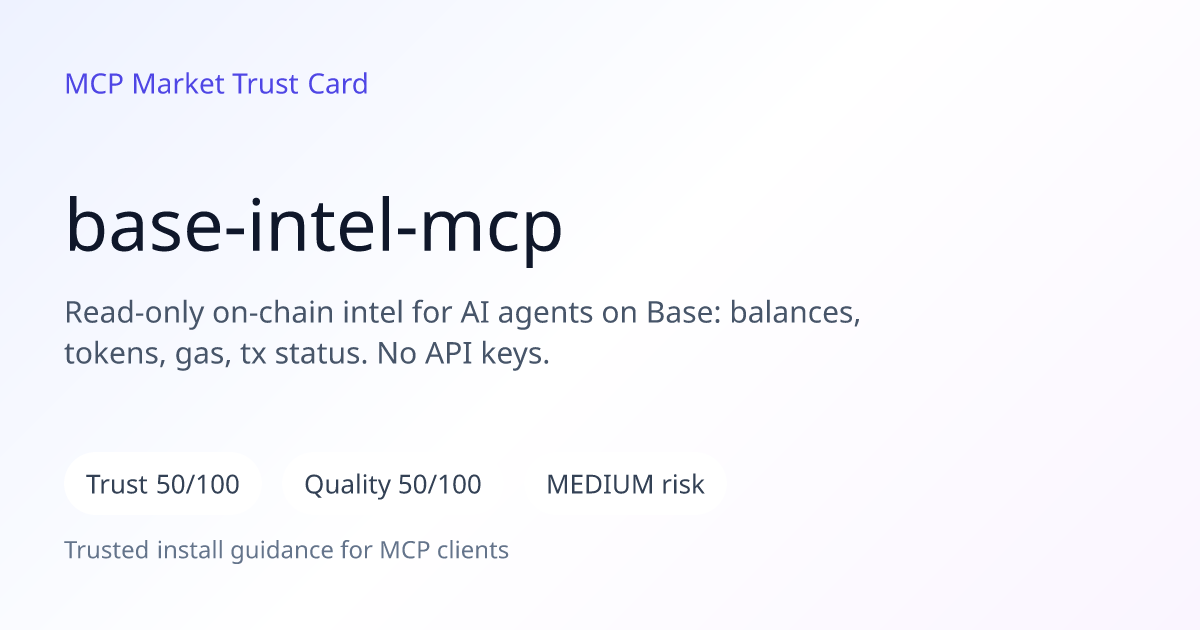
Task: Open the Quality 50/100 badge
Action: 393,485
